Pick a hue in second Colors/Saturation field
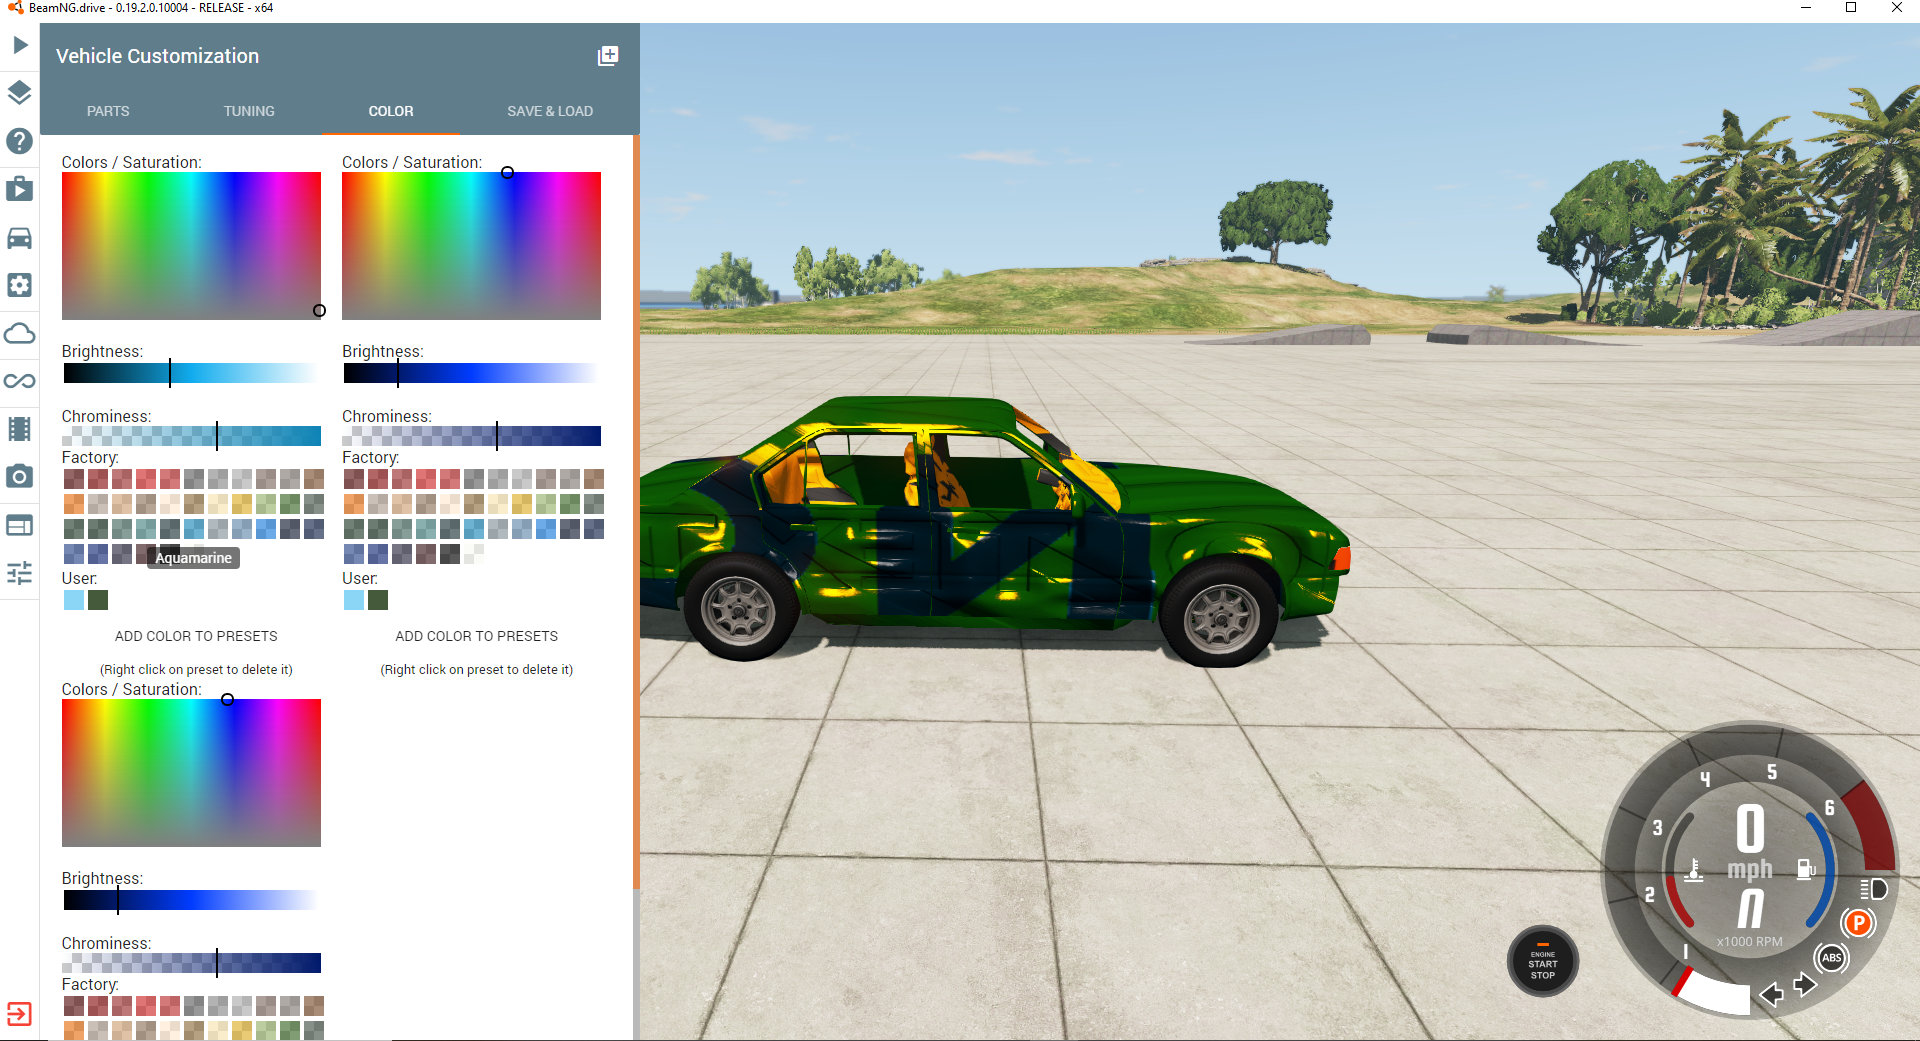Viewport: 1920px width, 1041px height. pyautogui.click(x=471, y=246)
